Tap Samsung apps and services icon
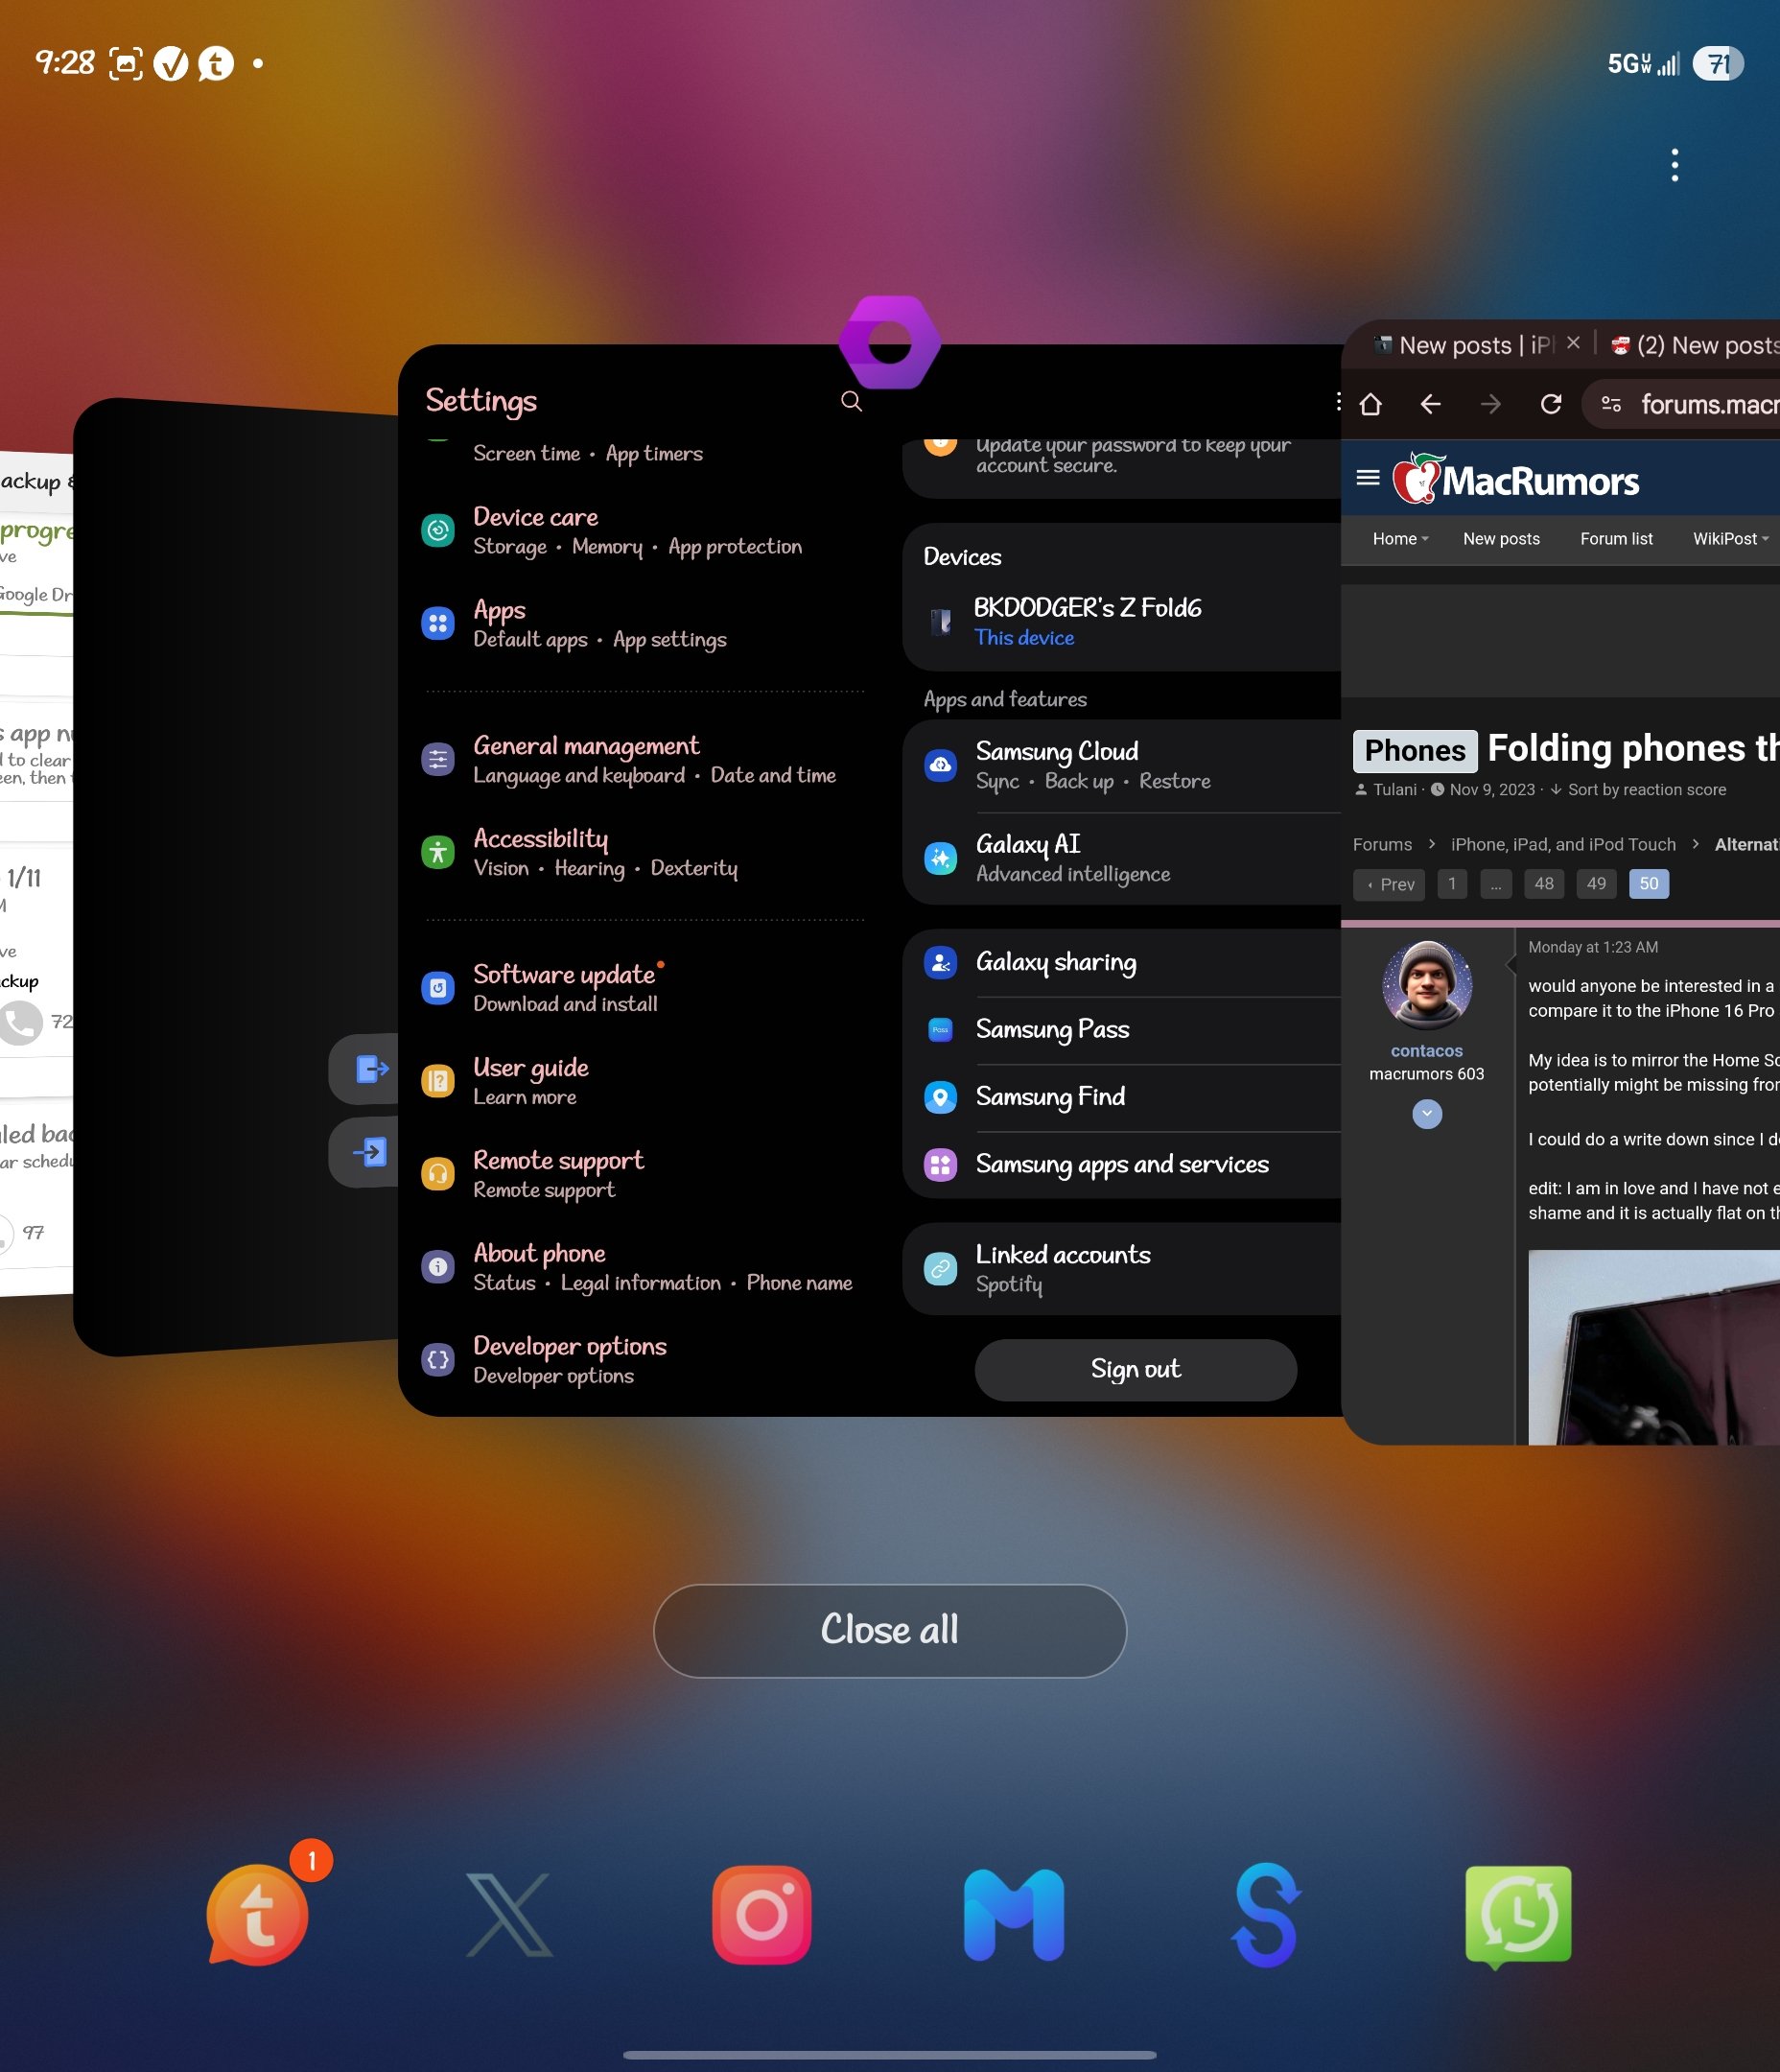Screen dimensions: 1780x2072 click(940, 1164)
